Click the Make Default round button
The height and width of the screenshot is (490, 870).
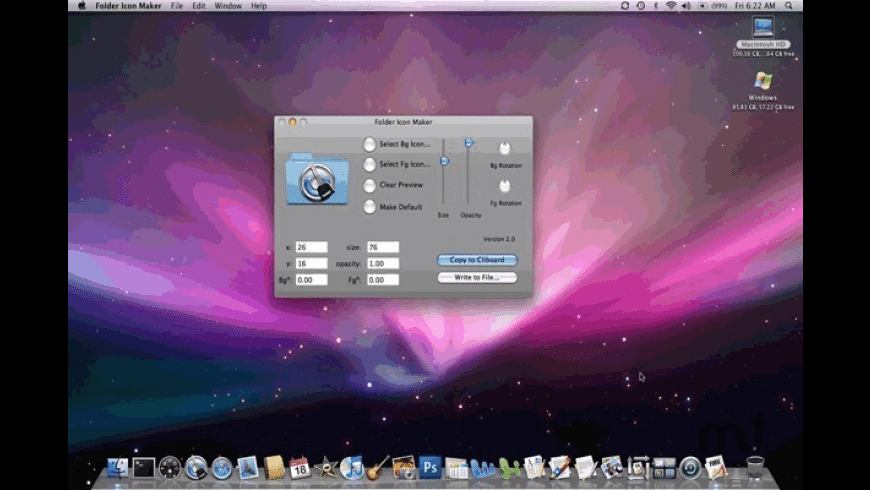(x=369, y=207)
